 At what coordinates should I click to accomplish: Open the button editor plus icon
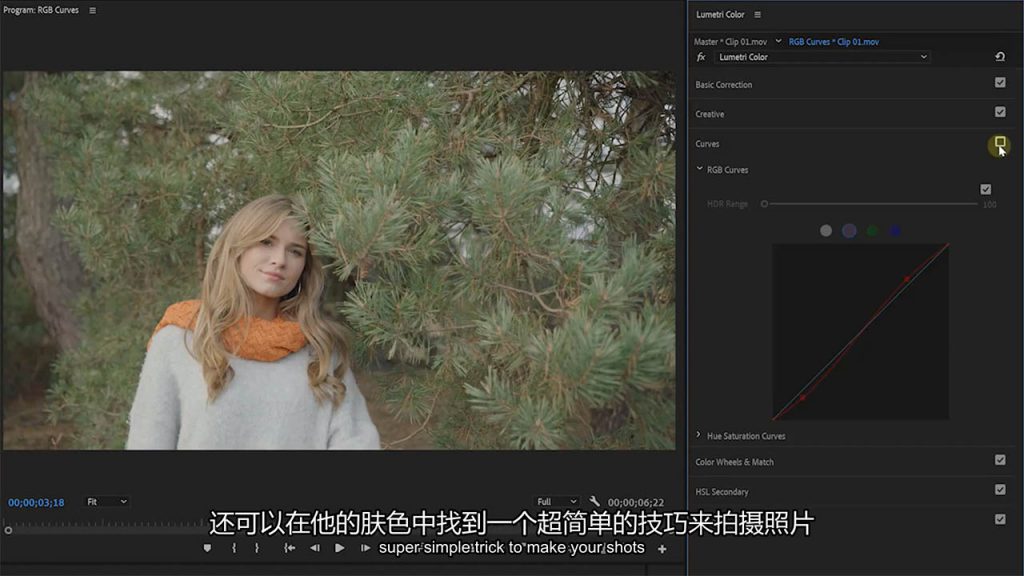coord(661,549)
